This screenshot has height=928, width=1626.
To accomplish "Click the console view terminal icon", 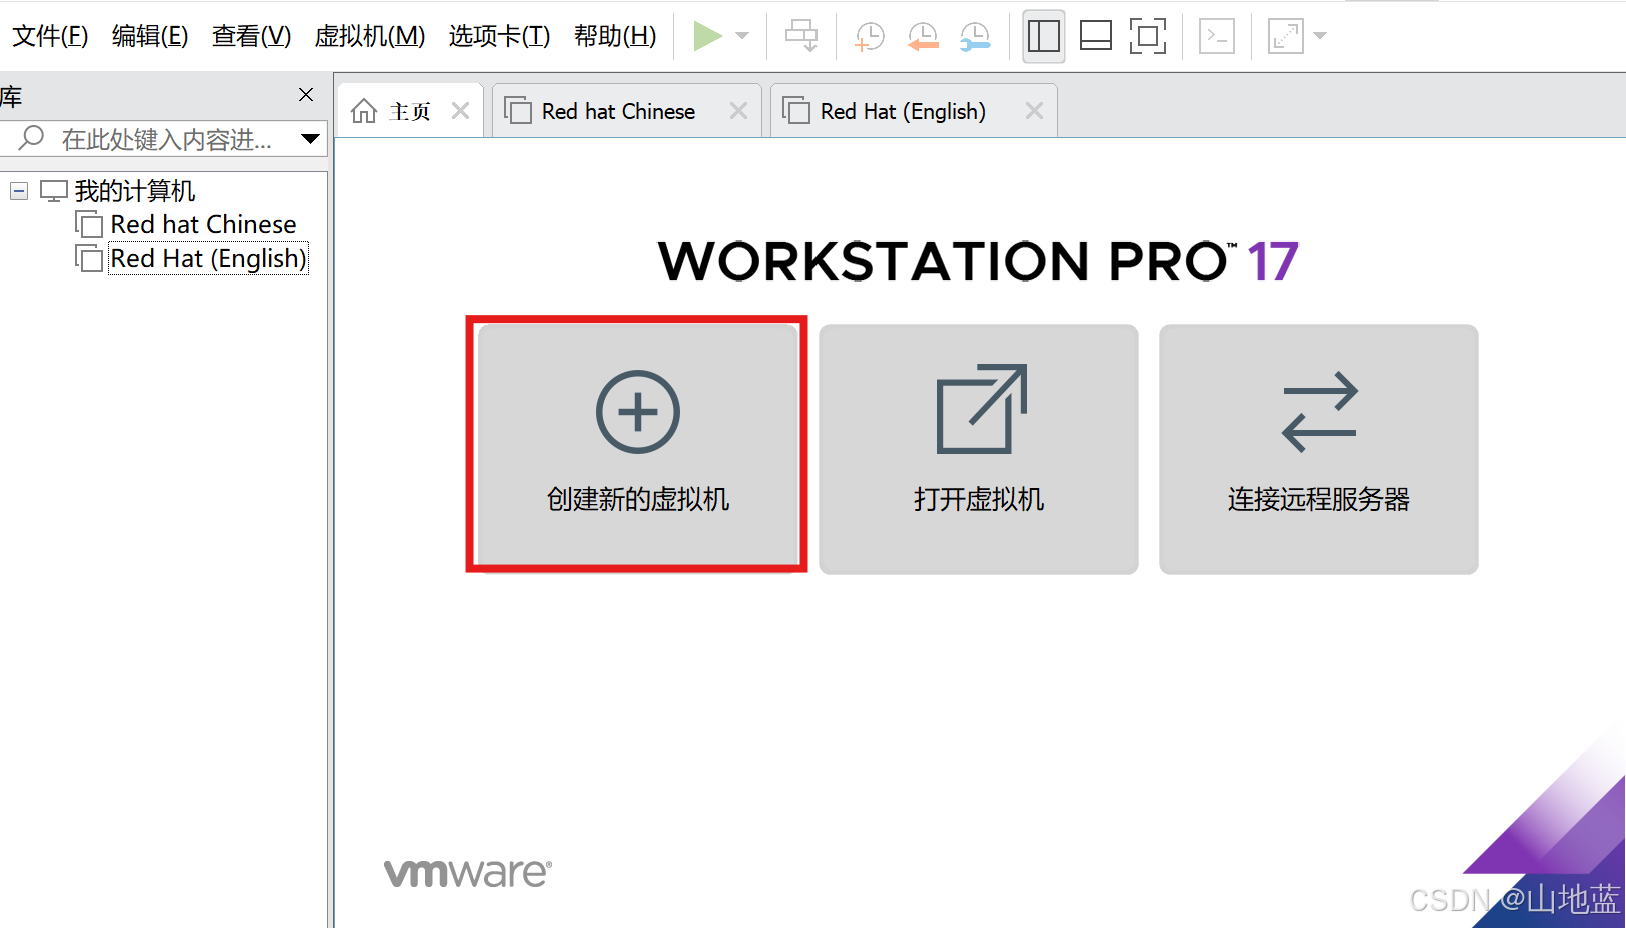I will click(1217, 36).
